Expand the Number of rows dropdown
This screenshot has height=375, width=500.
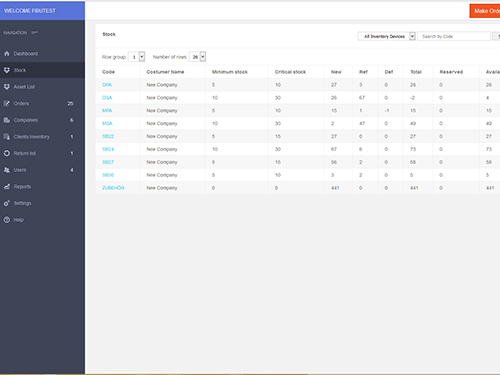pyautogui.click(x=197, y=57)
